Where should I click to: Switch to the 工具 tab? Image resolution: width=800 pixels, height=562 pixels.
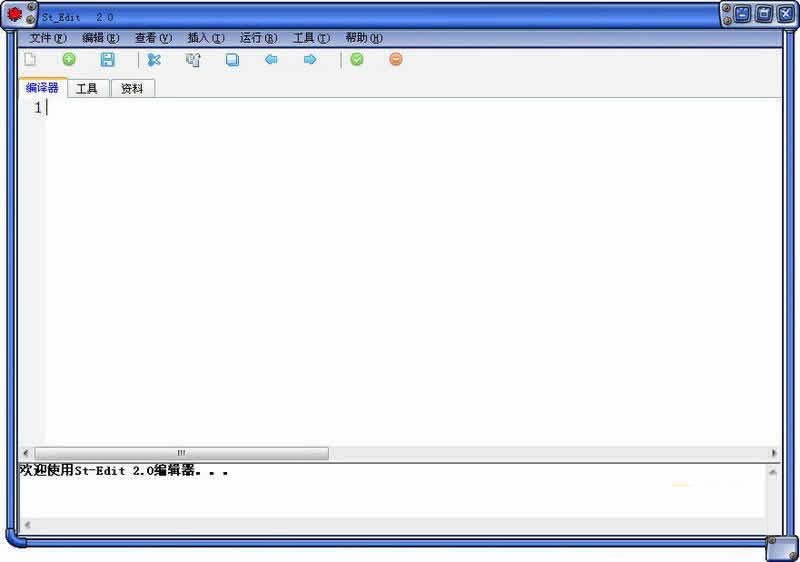pos(88,89)
